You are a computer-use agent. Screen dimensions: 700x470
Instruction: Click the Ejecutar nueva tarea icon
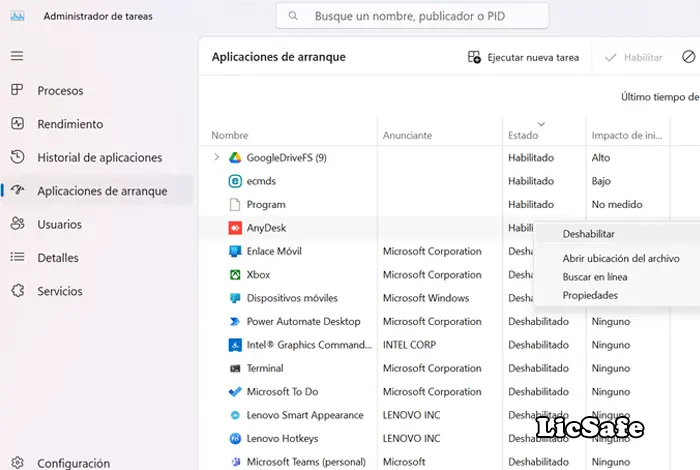click(474, 57)
